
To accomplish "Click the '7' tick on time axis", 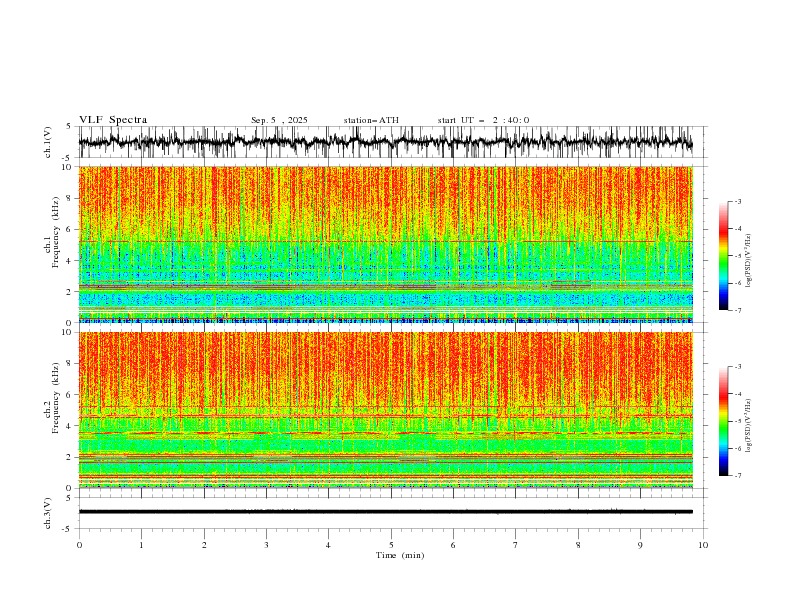I will point(516,545).
